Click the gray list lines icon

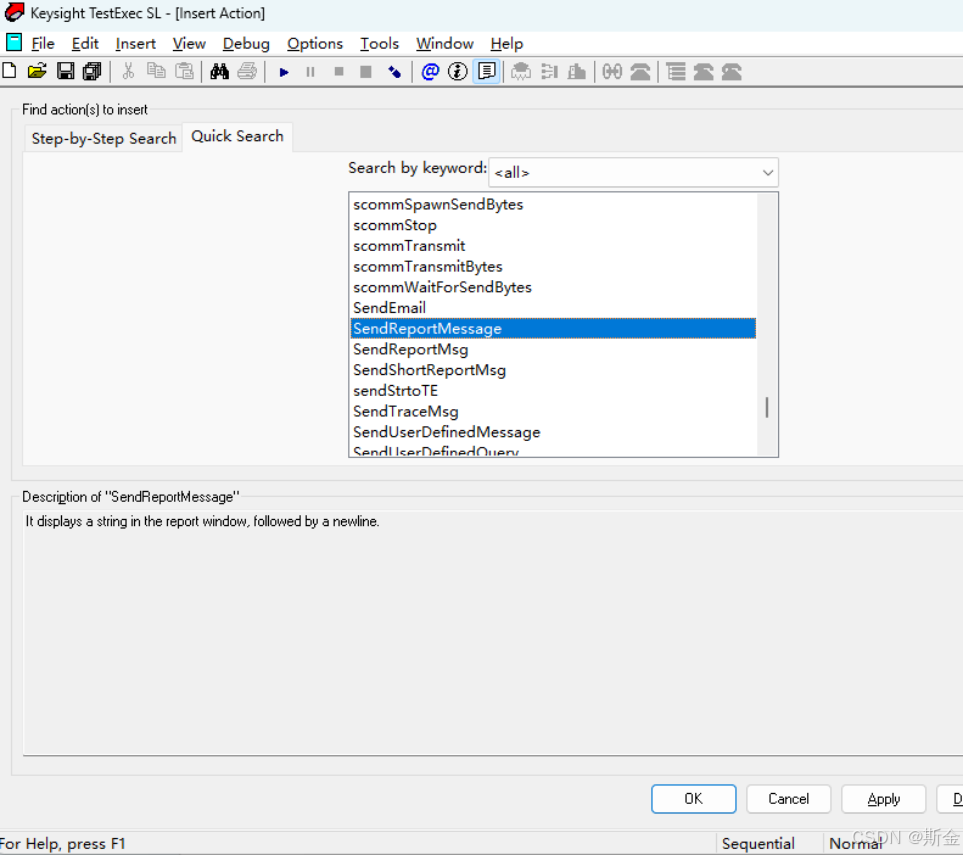click(676, 71)
